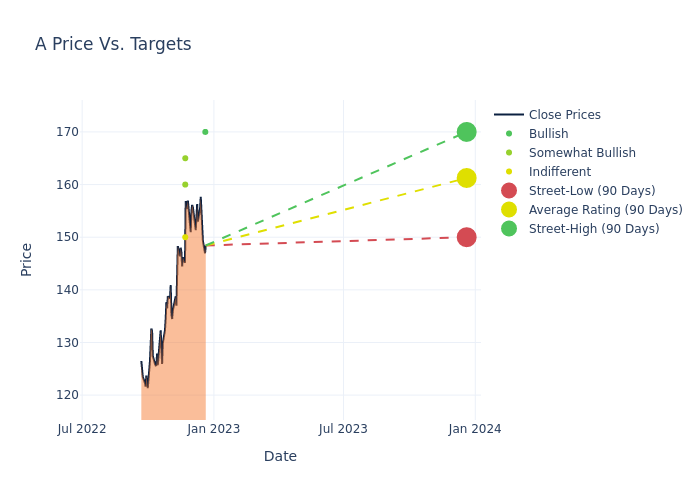The width and height of the screenshot is (700, 500).
Task: Click the Price axis title
Action: point(27,259)
